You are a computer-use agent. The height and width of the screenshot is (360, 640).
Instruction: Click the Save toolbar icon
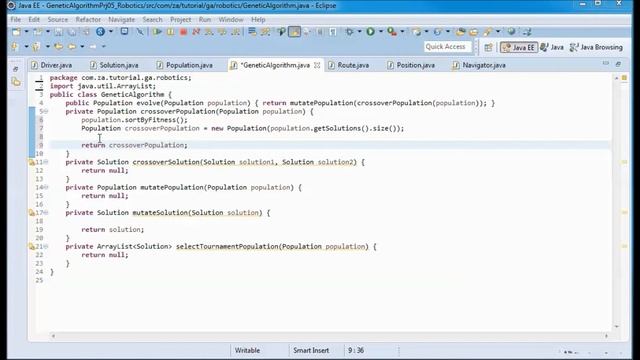pyautogui.click(x=58, y=32)
